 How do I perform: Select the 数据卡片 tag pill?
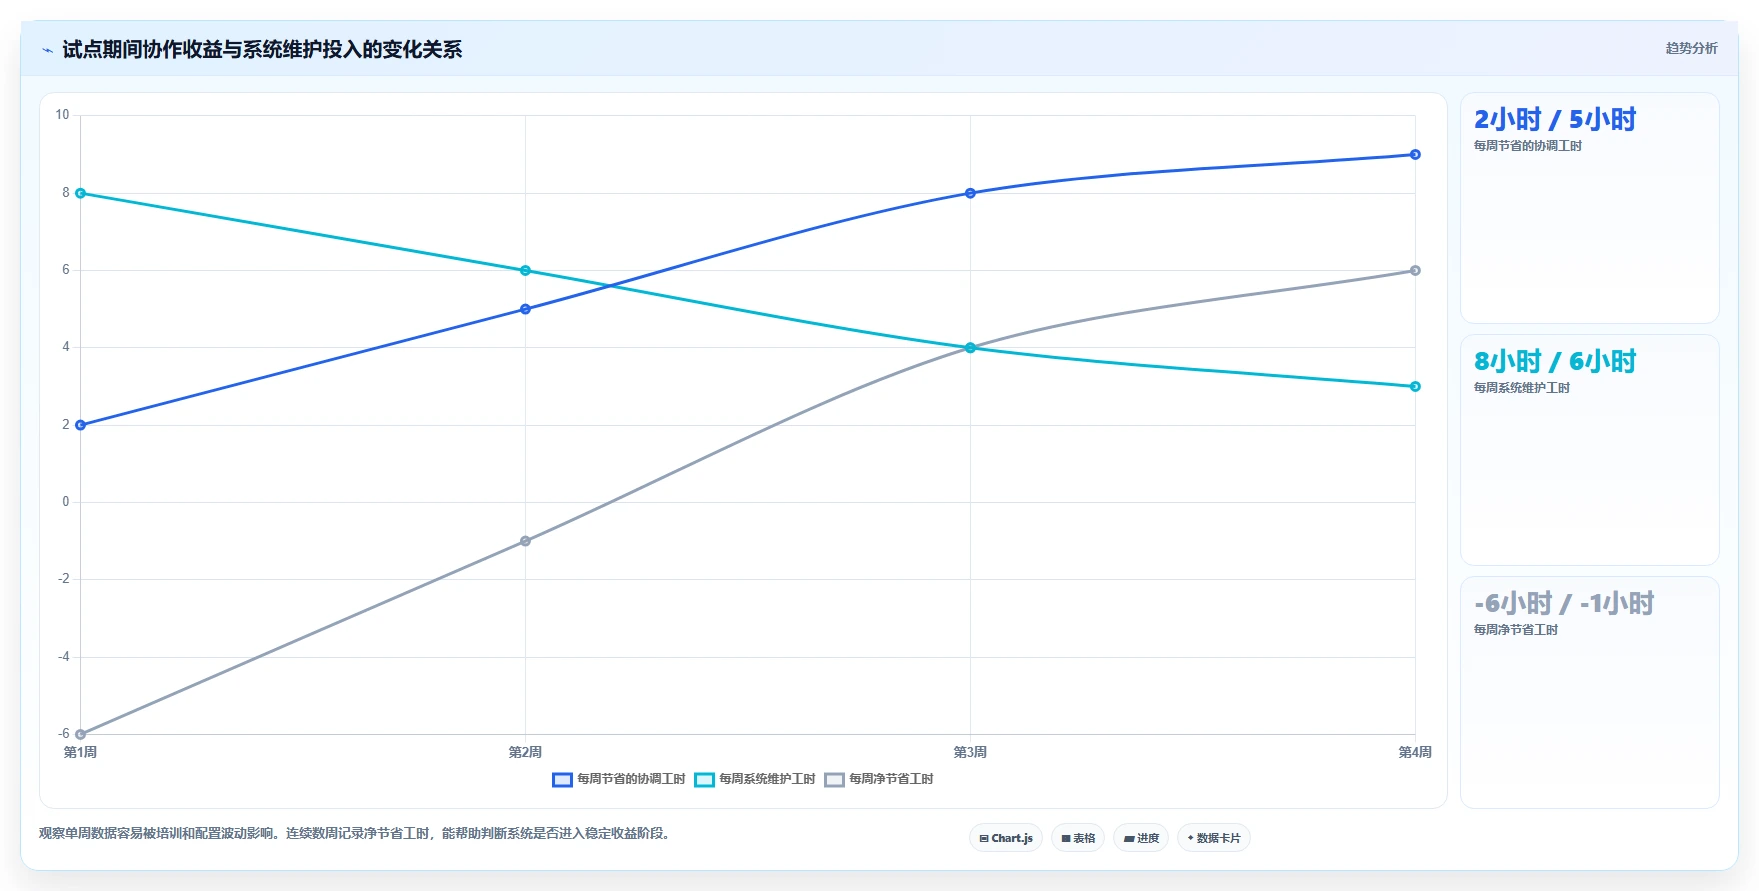pyautogui.click(x=1214, y=838)
